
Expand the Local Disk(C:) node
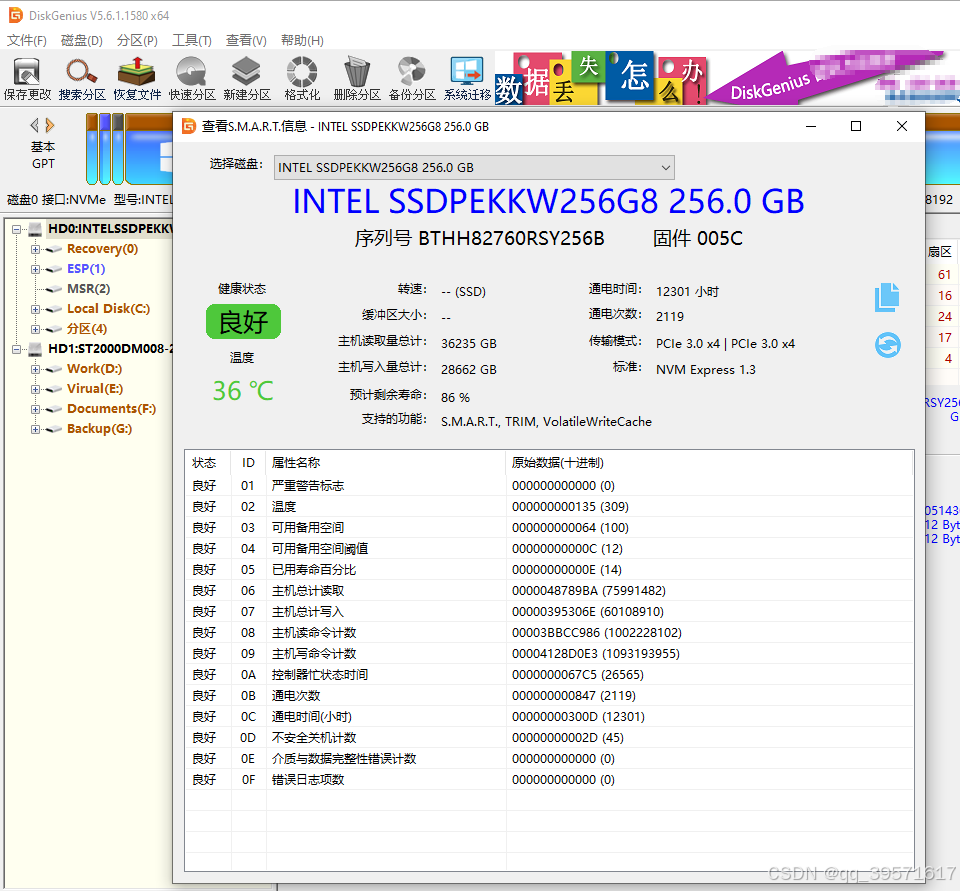(x=36, y=309)
